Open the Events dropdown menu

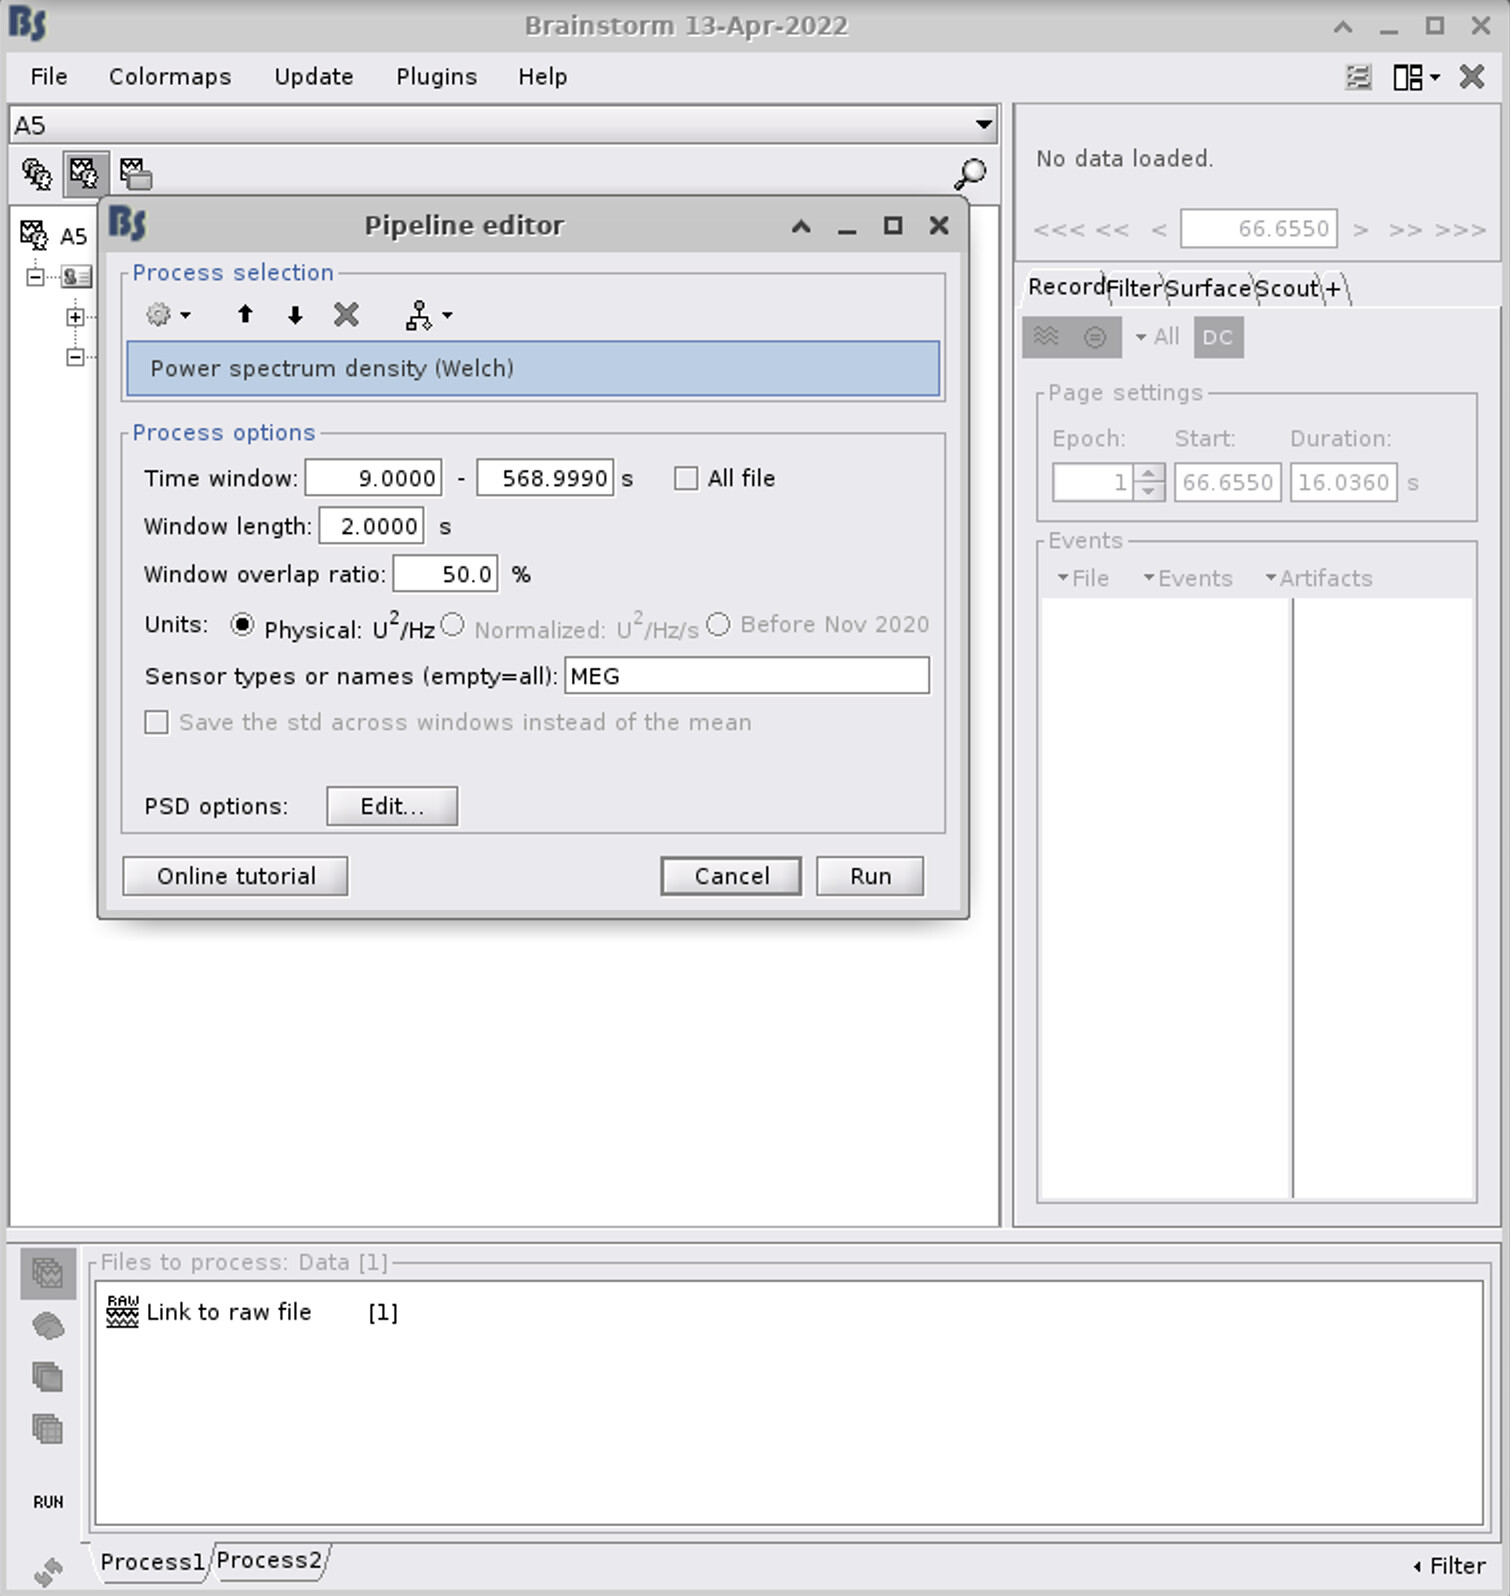[1188, 578]
